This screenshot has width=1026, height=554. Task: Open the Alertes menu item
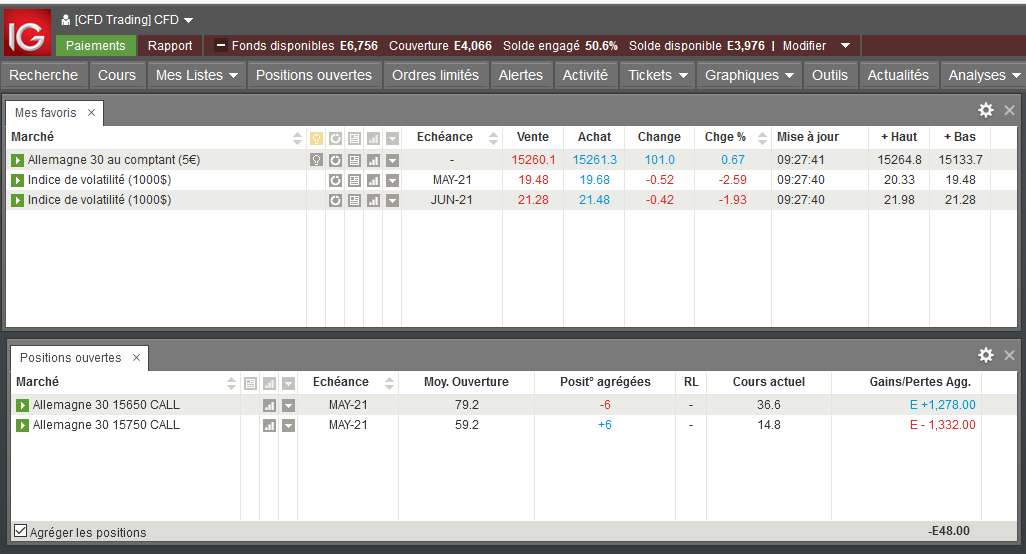coord(521,75)
